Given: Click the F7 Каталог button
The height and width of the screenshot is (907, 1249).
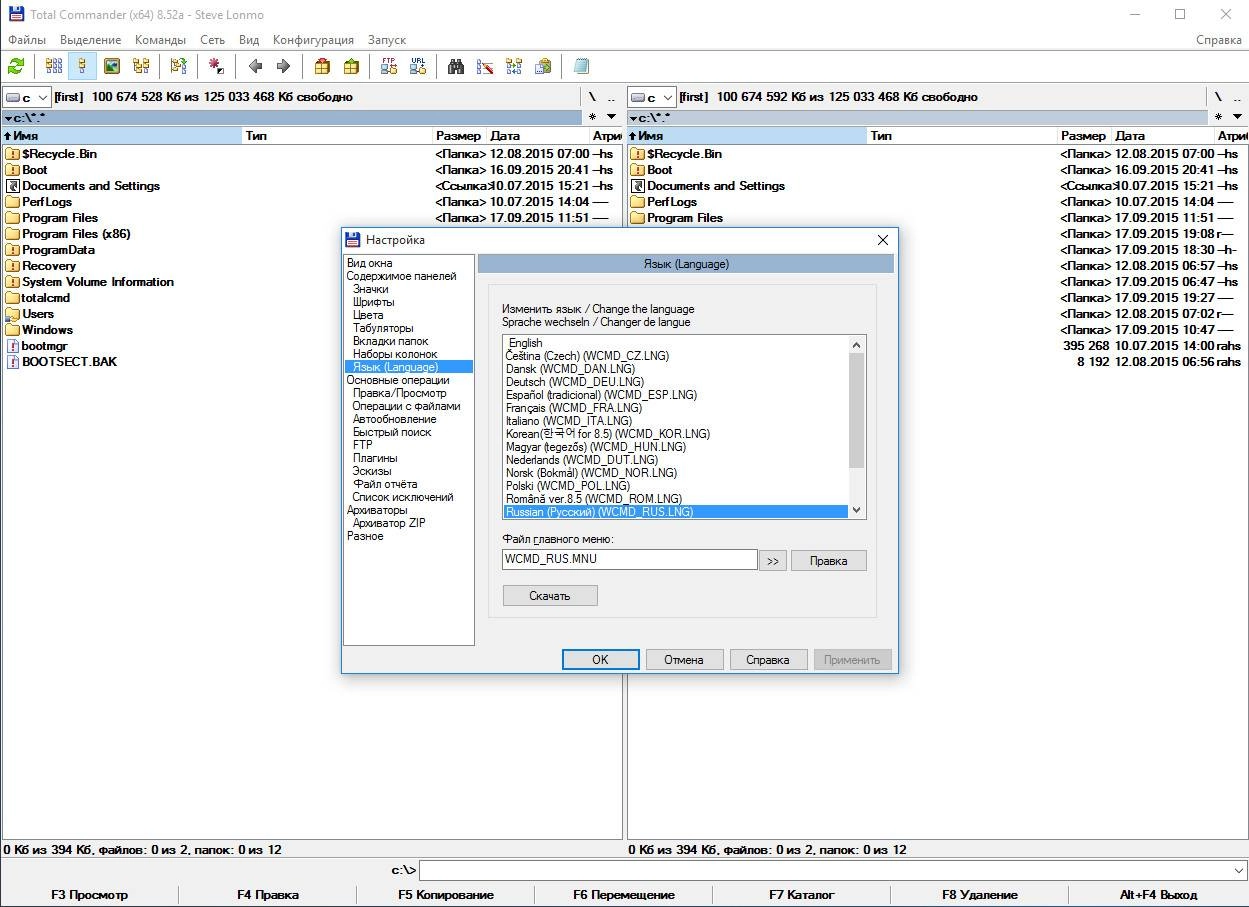Looking at the screenshot, I should click(x=802, y=895).
